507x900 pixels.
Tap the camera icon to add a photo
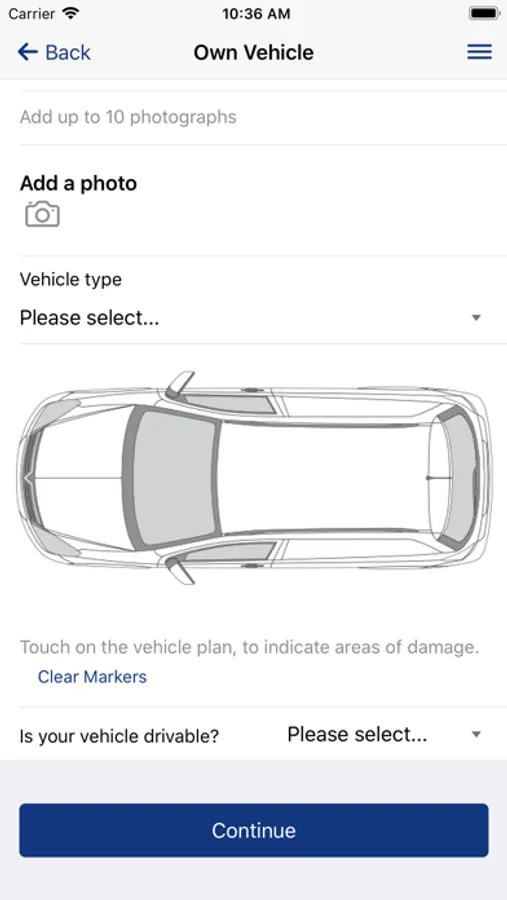pos(42,214)
